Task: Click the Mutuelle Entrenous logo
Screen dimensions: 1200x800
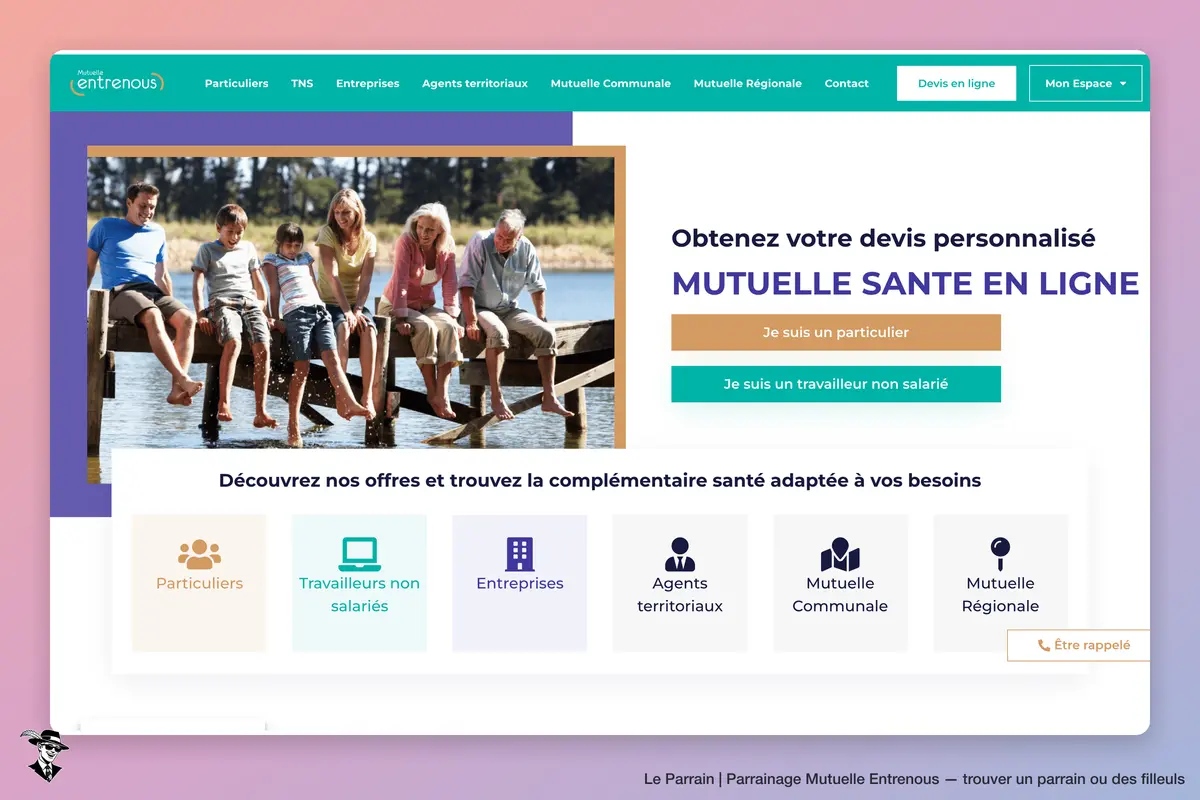Action: point(116,83)
